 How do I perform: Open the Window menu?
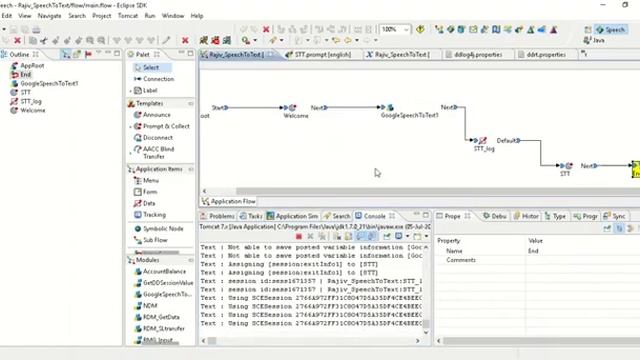click(x=173, y=16)
